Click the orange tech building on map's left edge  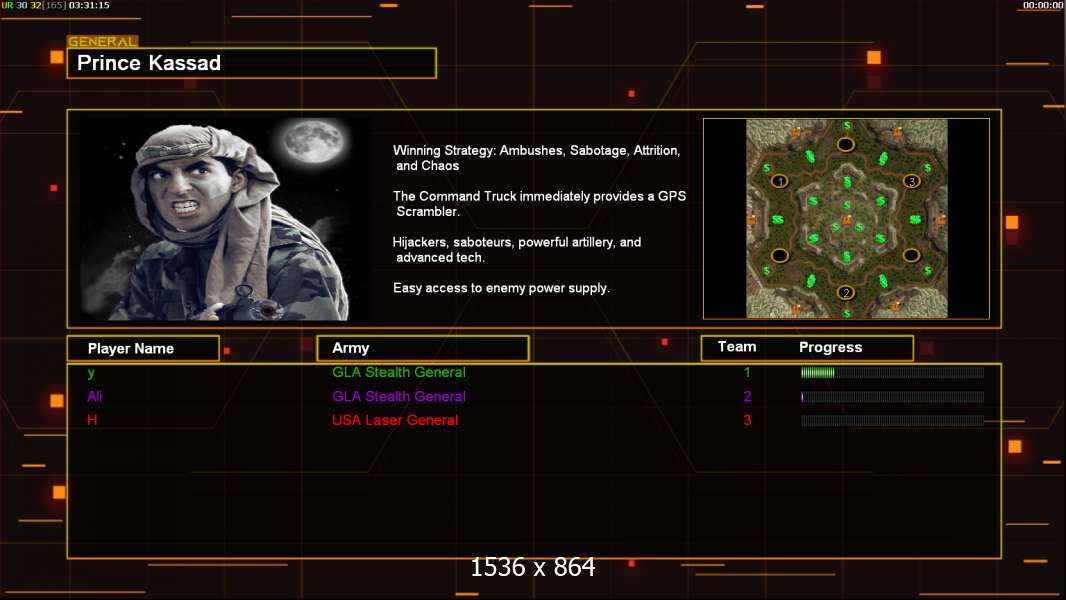(x=751, y=220)
